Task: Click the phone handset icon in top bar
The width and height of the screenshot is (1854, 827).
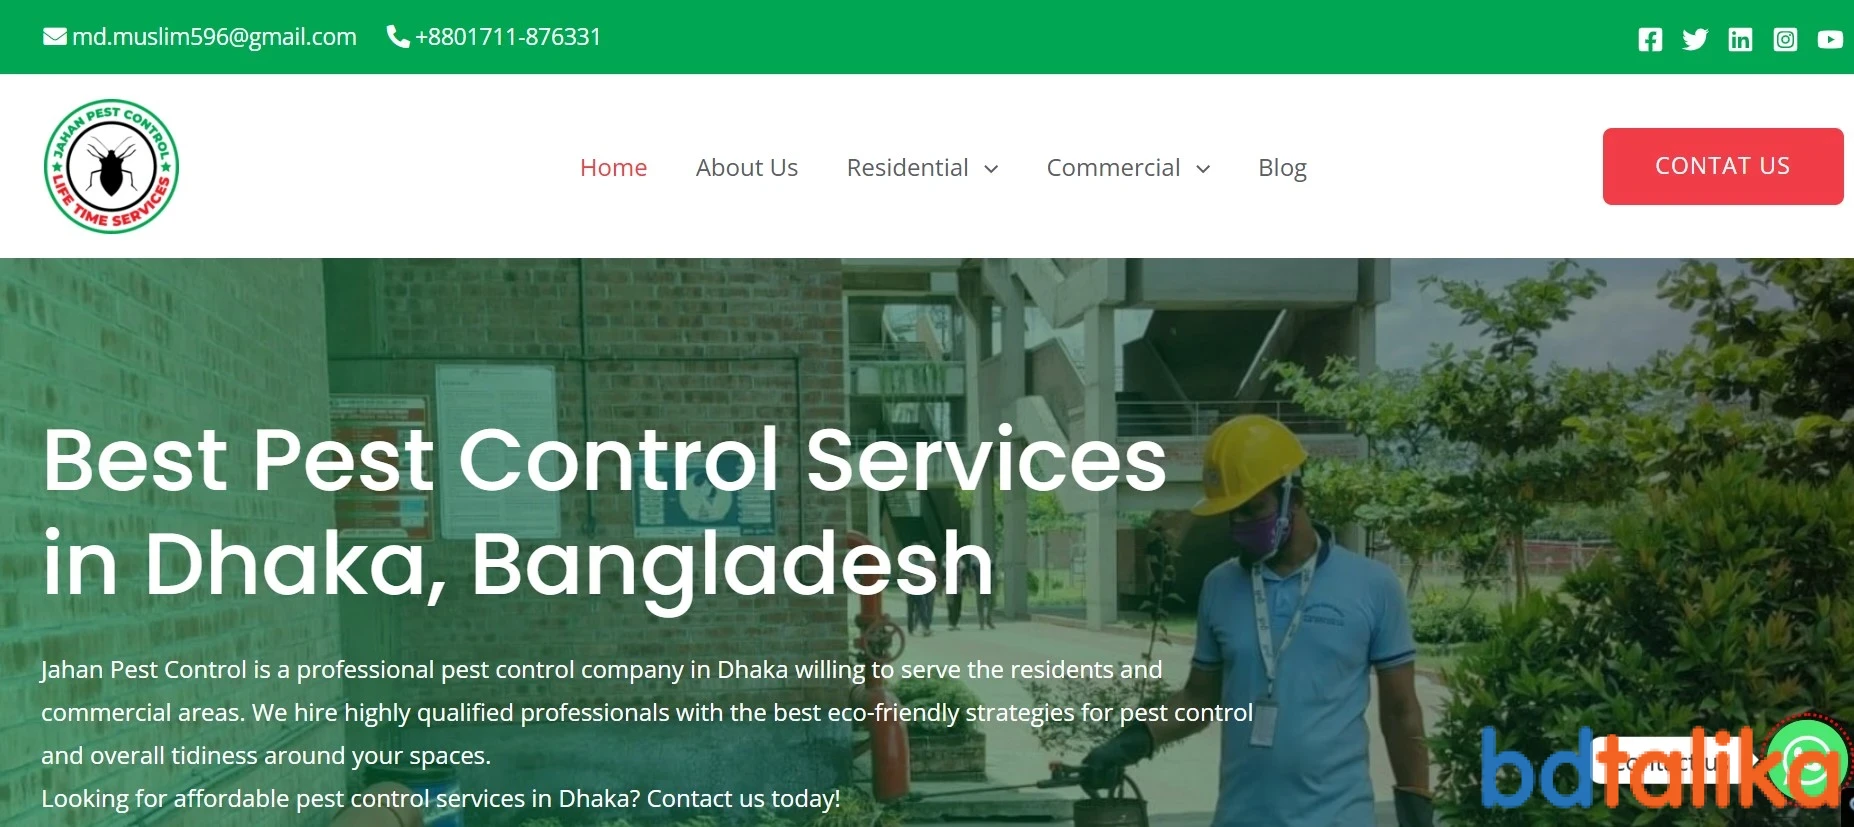Action: pyautogui.click(x=398, y=37)
